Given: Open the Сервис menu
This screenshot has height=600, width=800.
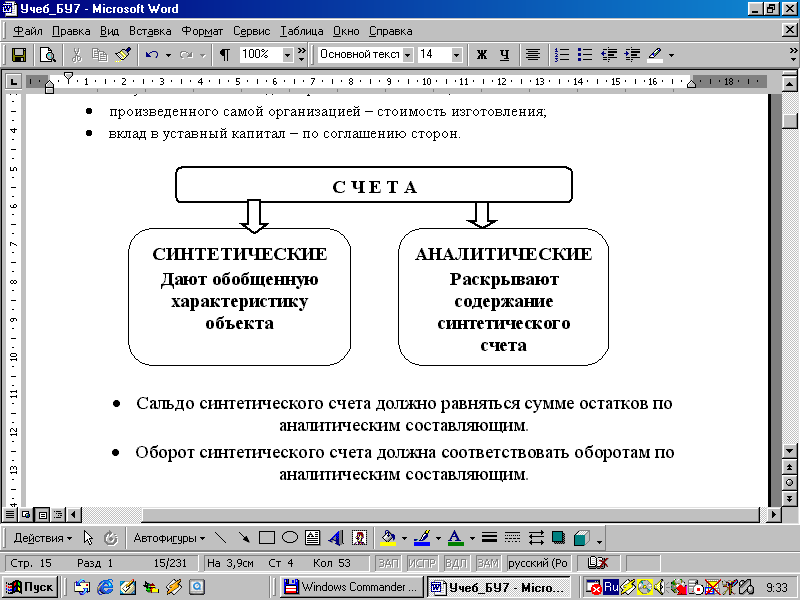Looking at the screenshot, I should click(x=252, y=31).
